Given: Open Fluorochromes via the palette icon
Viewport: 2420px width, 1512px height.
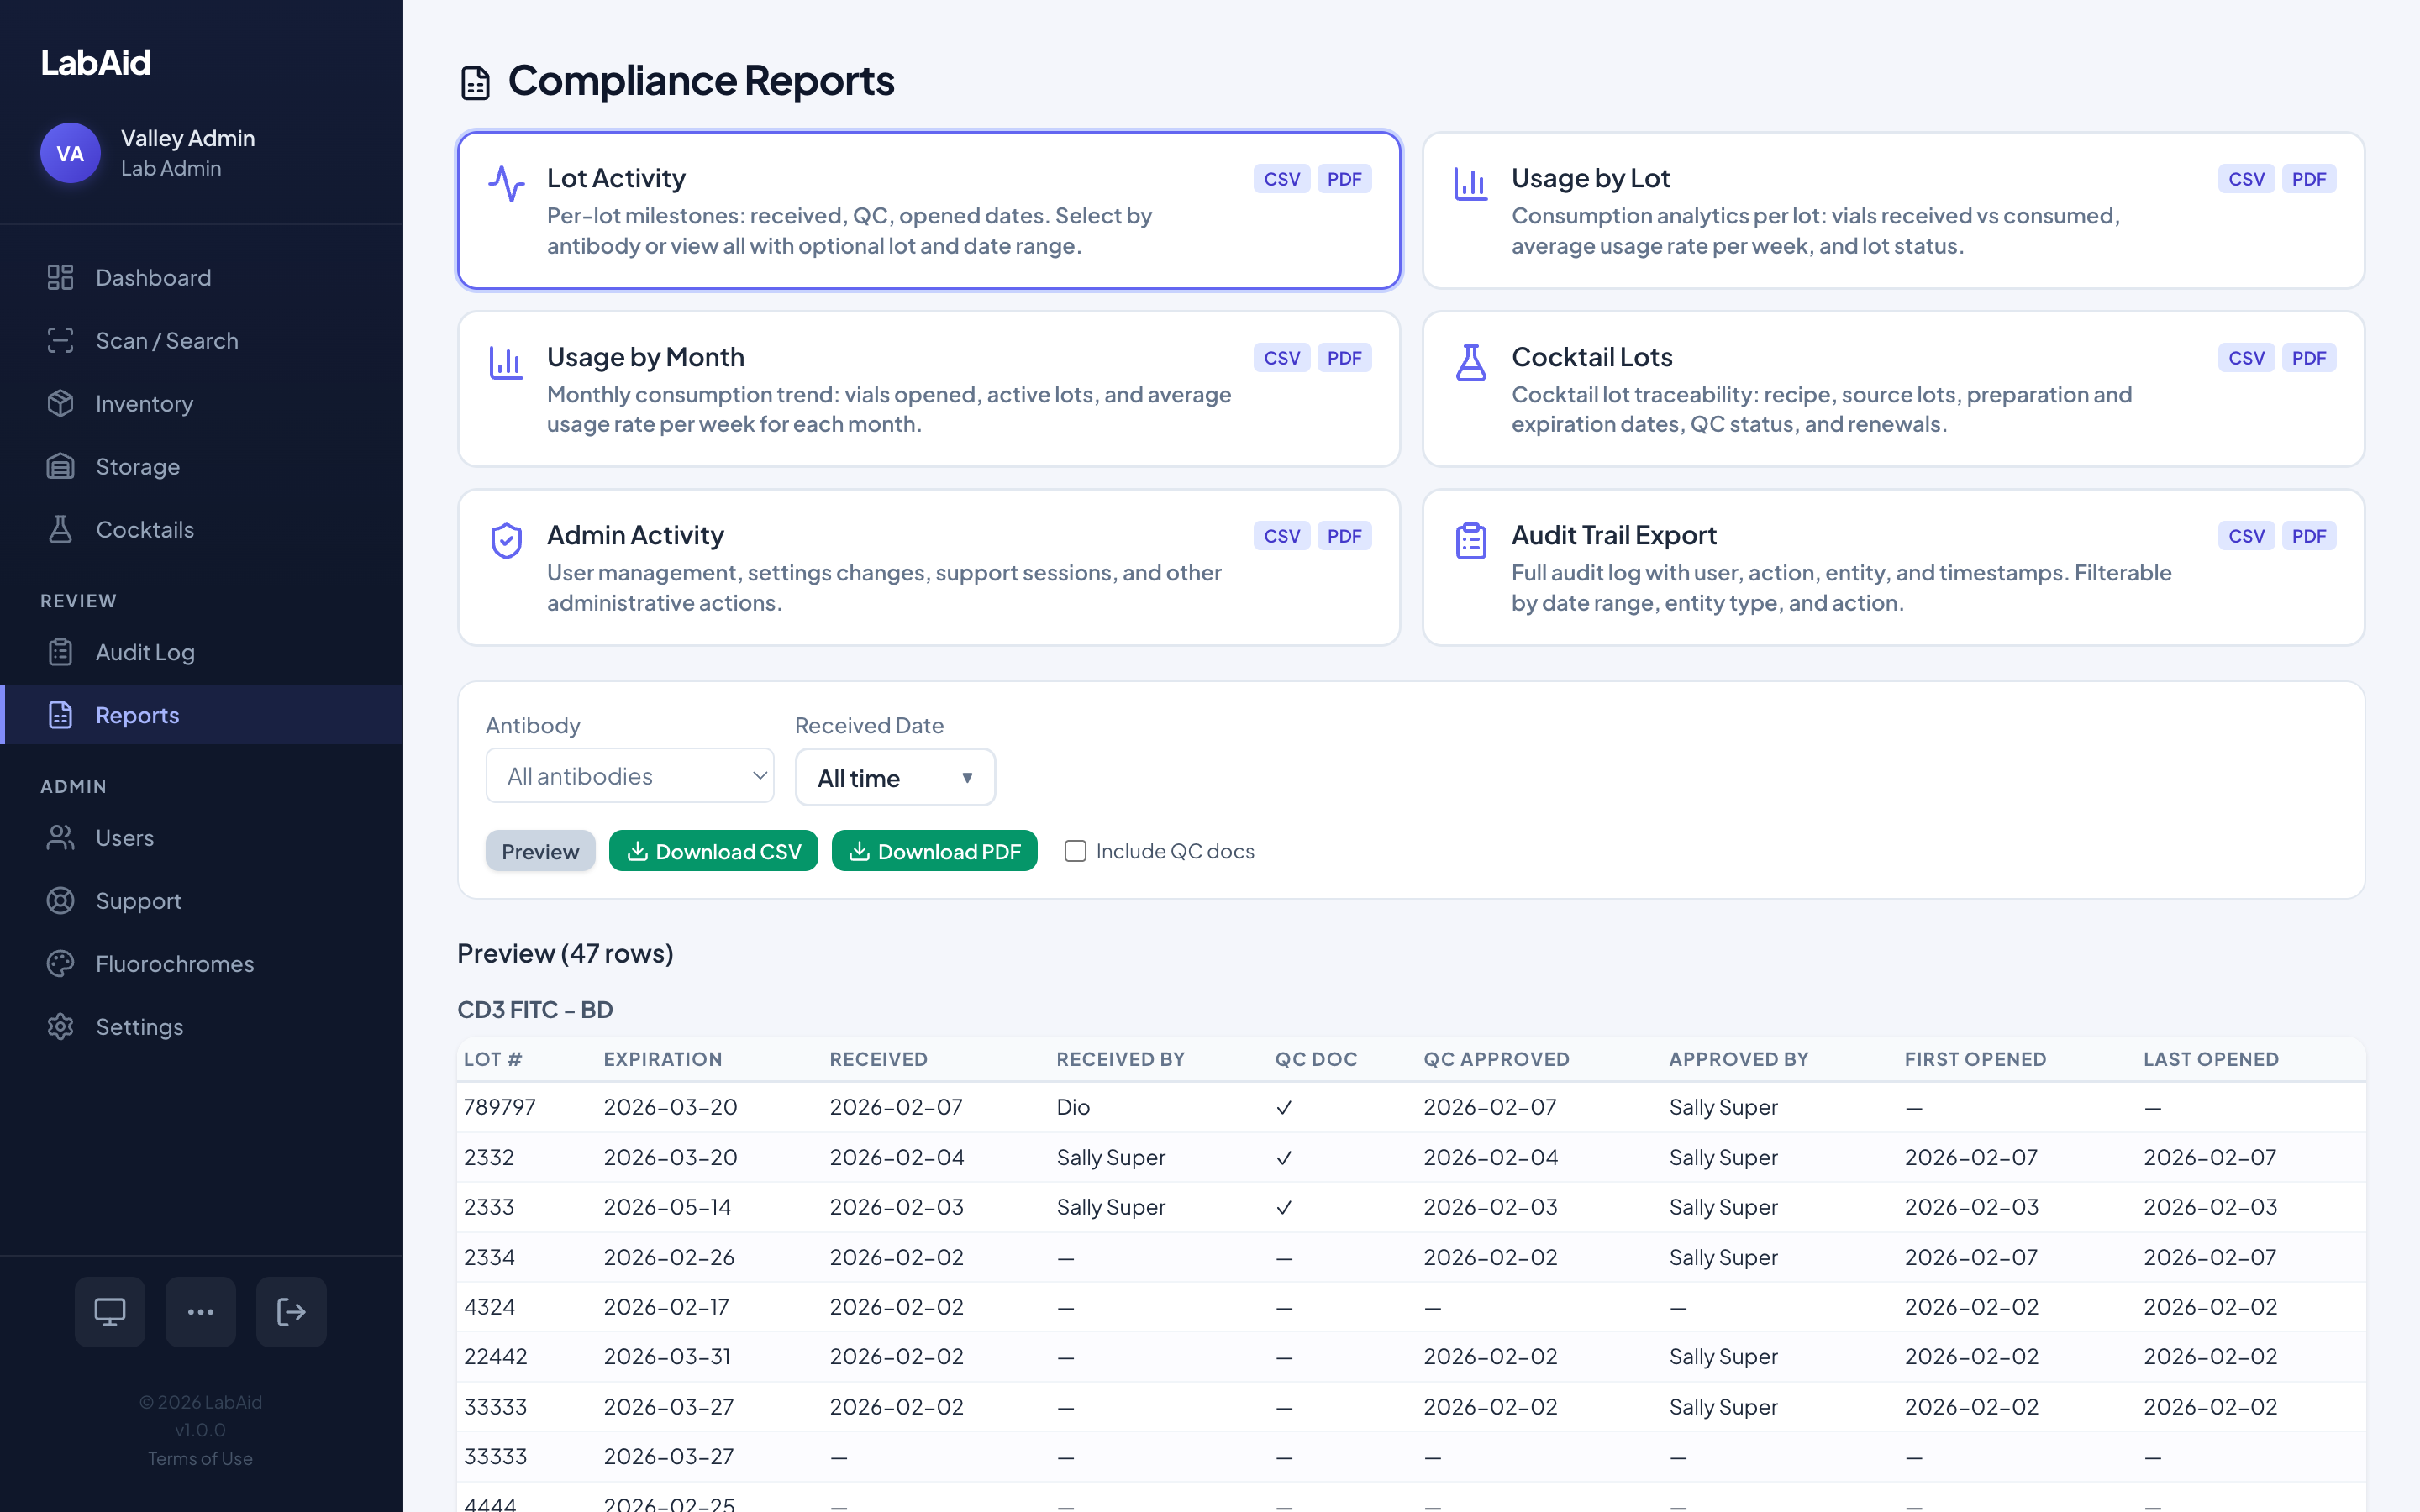Looking at the screenshot, I should click(x=60, y=963).
